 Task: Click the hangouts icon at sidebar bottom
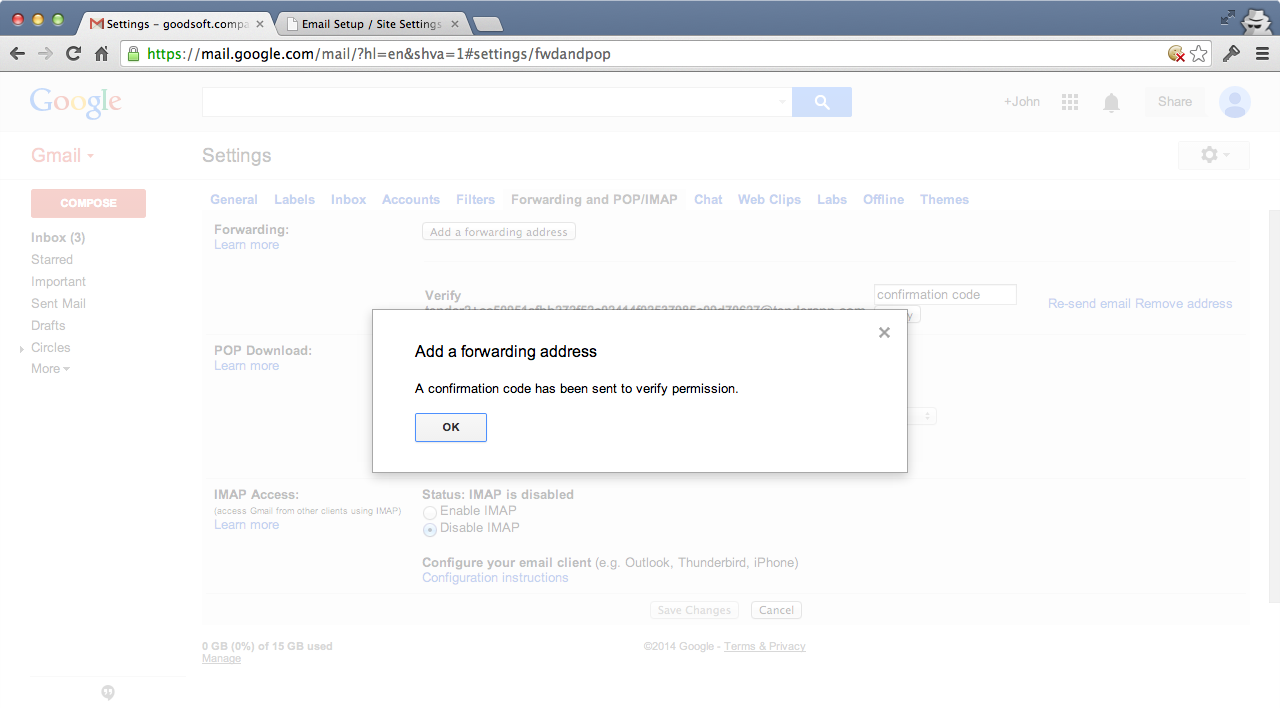pyautogui.click(x=108, y=692)
